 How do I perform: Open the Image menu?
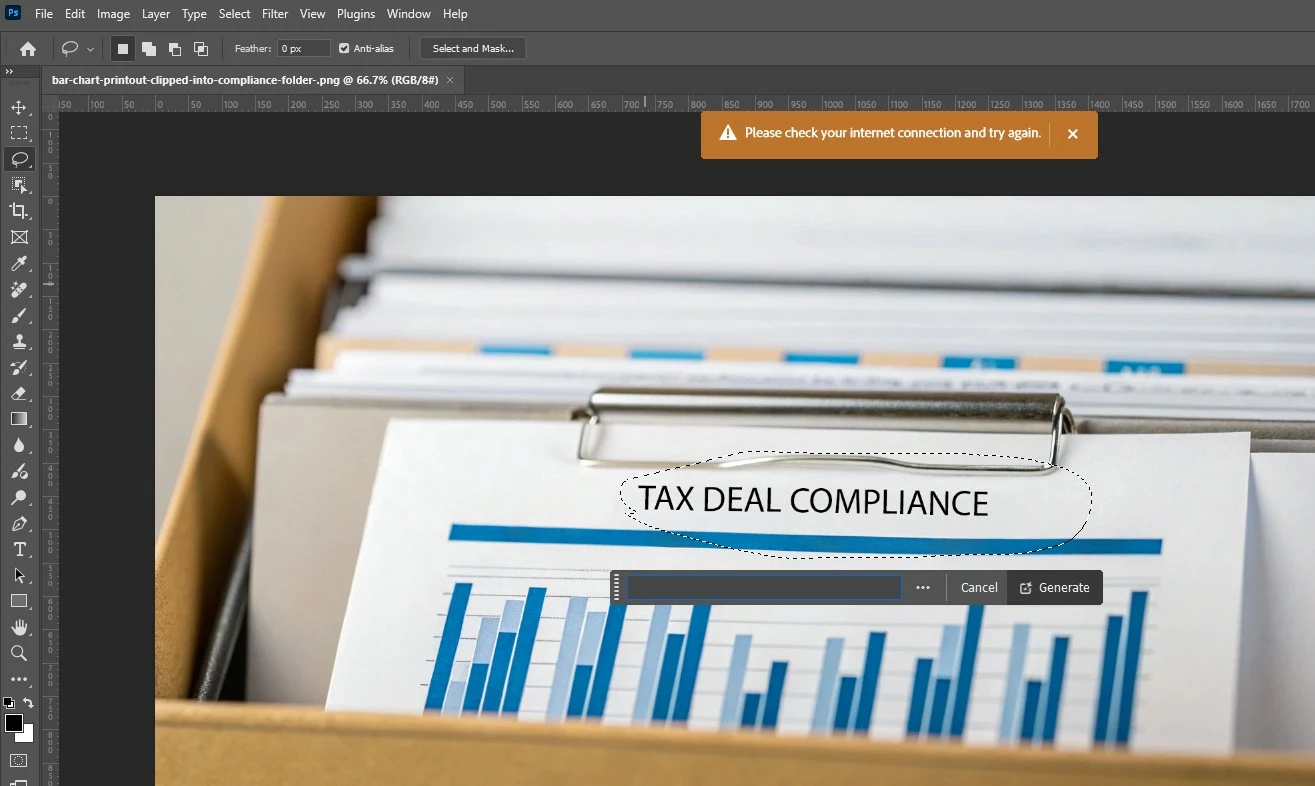[x=113, y=14]
